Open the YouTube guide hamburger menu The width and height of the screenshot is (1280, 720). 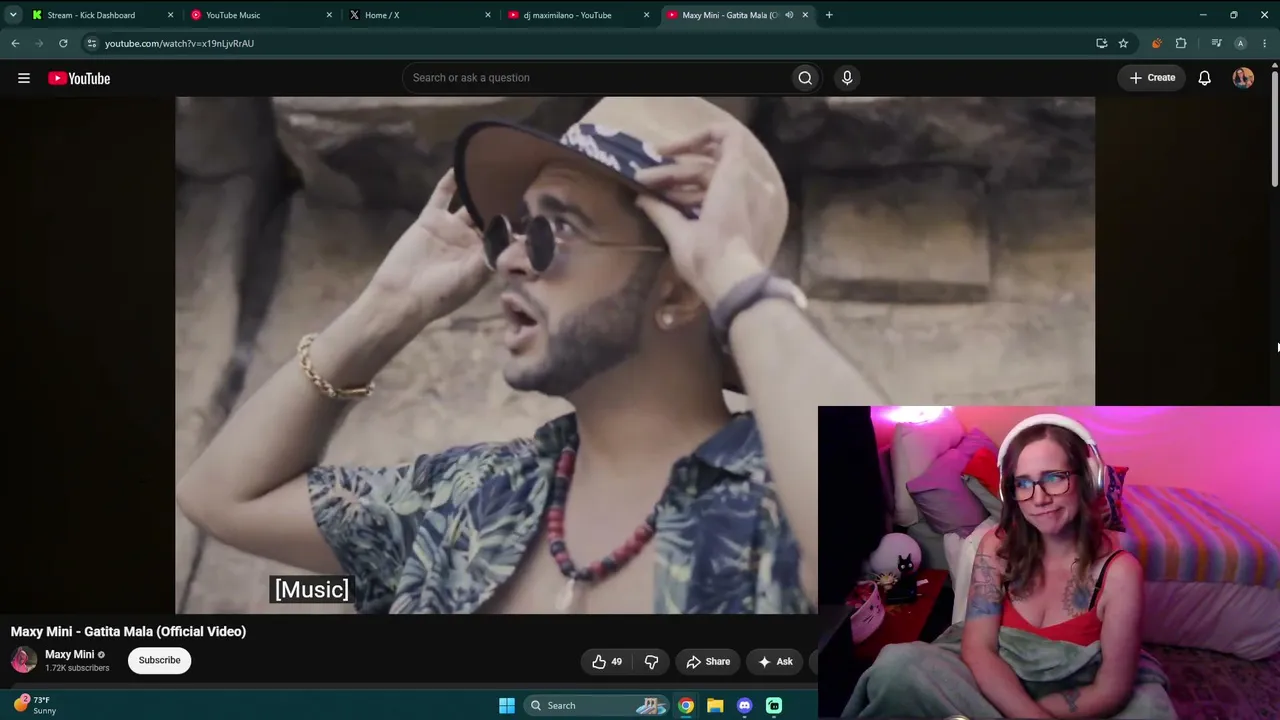[x=24, y=78]
